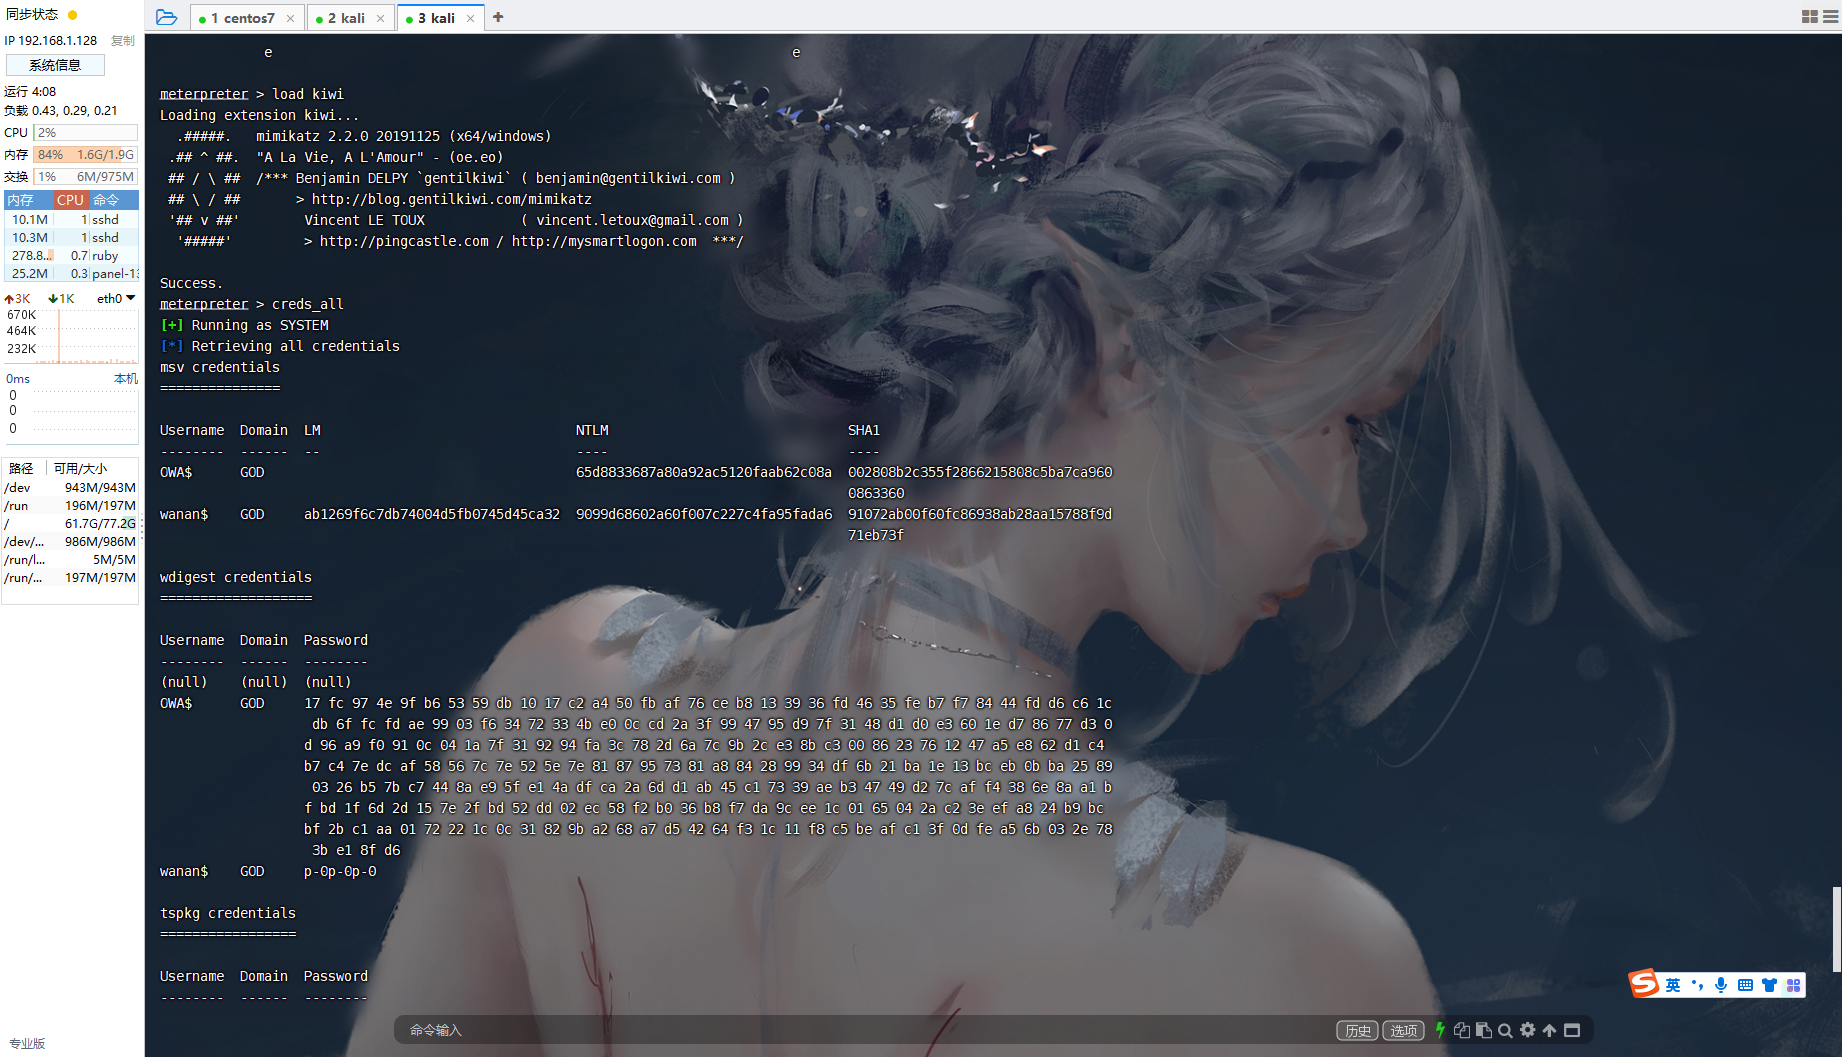
Task: Open the eth0 network interface dropdown
Action: point(116,298)
